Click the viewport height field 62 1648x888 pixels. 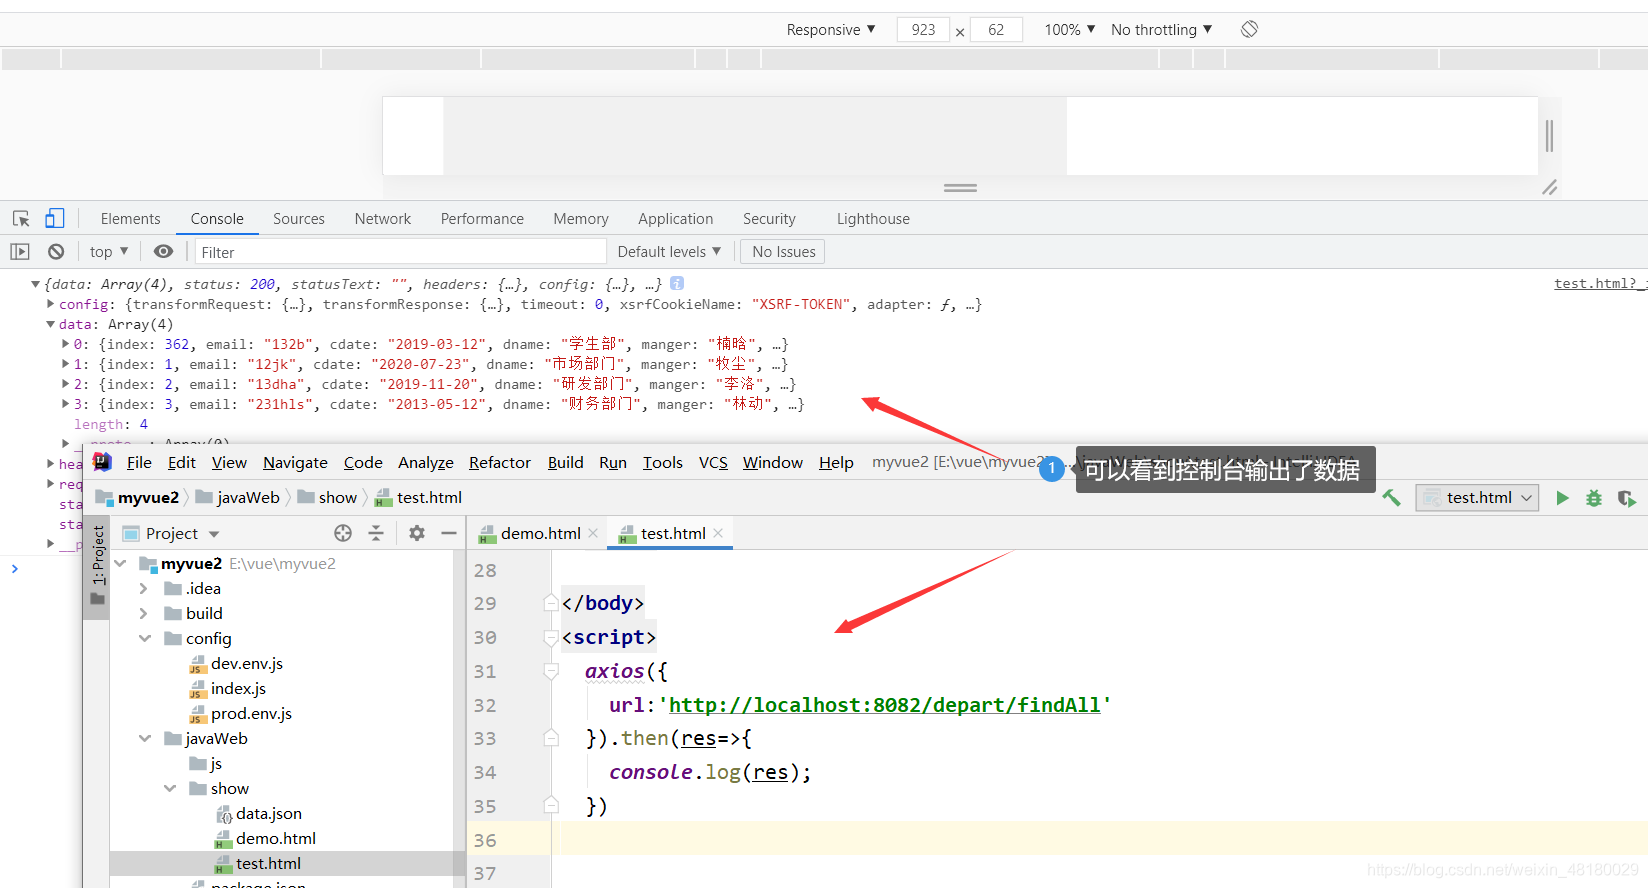[996, 30]
